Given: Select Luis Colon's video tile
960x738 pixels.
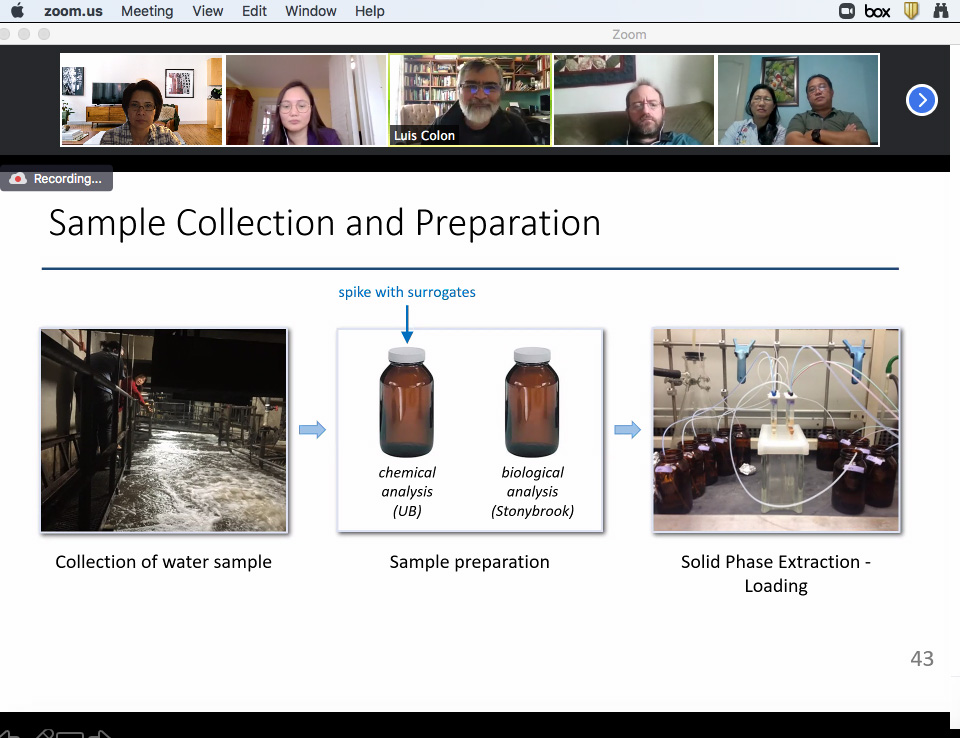Looking at the screenshot, I should pyautogui.click(x=470, y=100).
